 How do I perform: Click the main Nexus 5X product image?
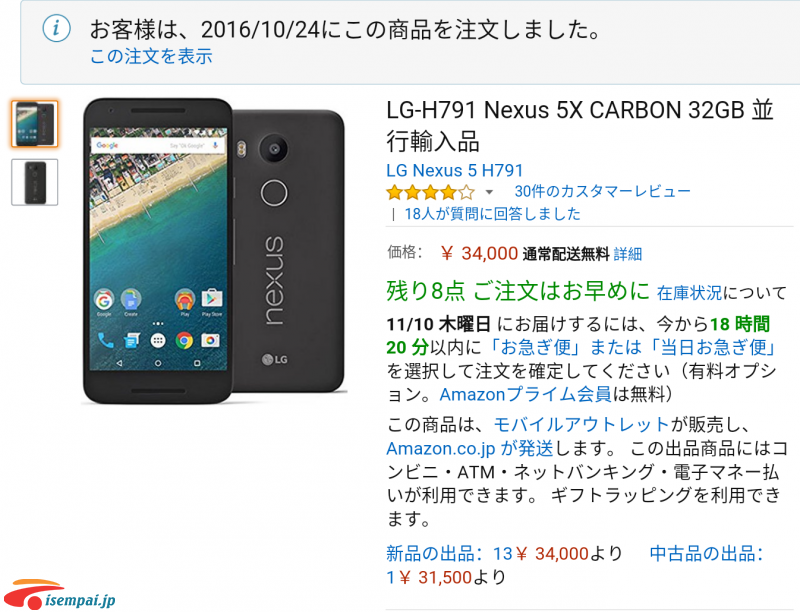[214, 251]
